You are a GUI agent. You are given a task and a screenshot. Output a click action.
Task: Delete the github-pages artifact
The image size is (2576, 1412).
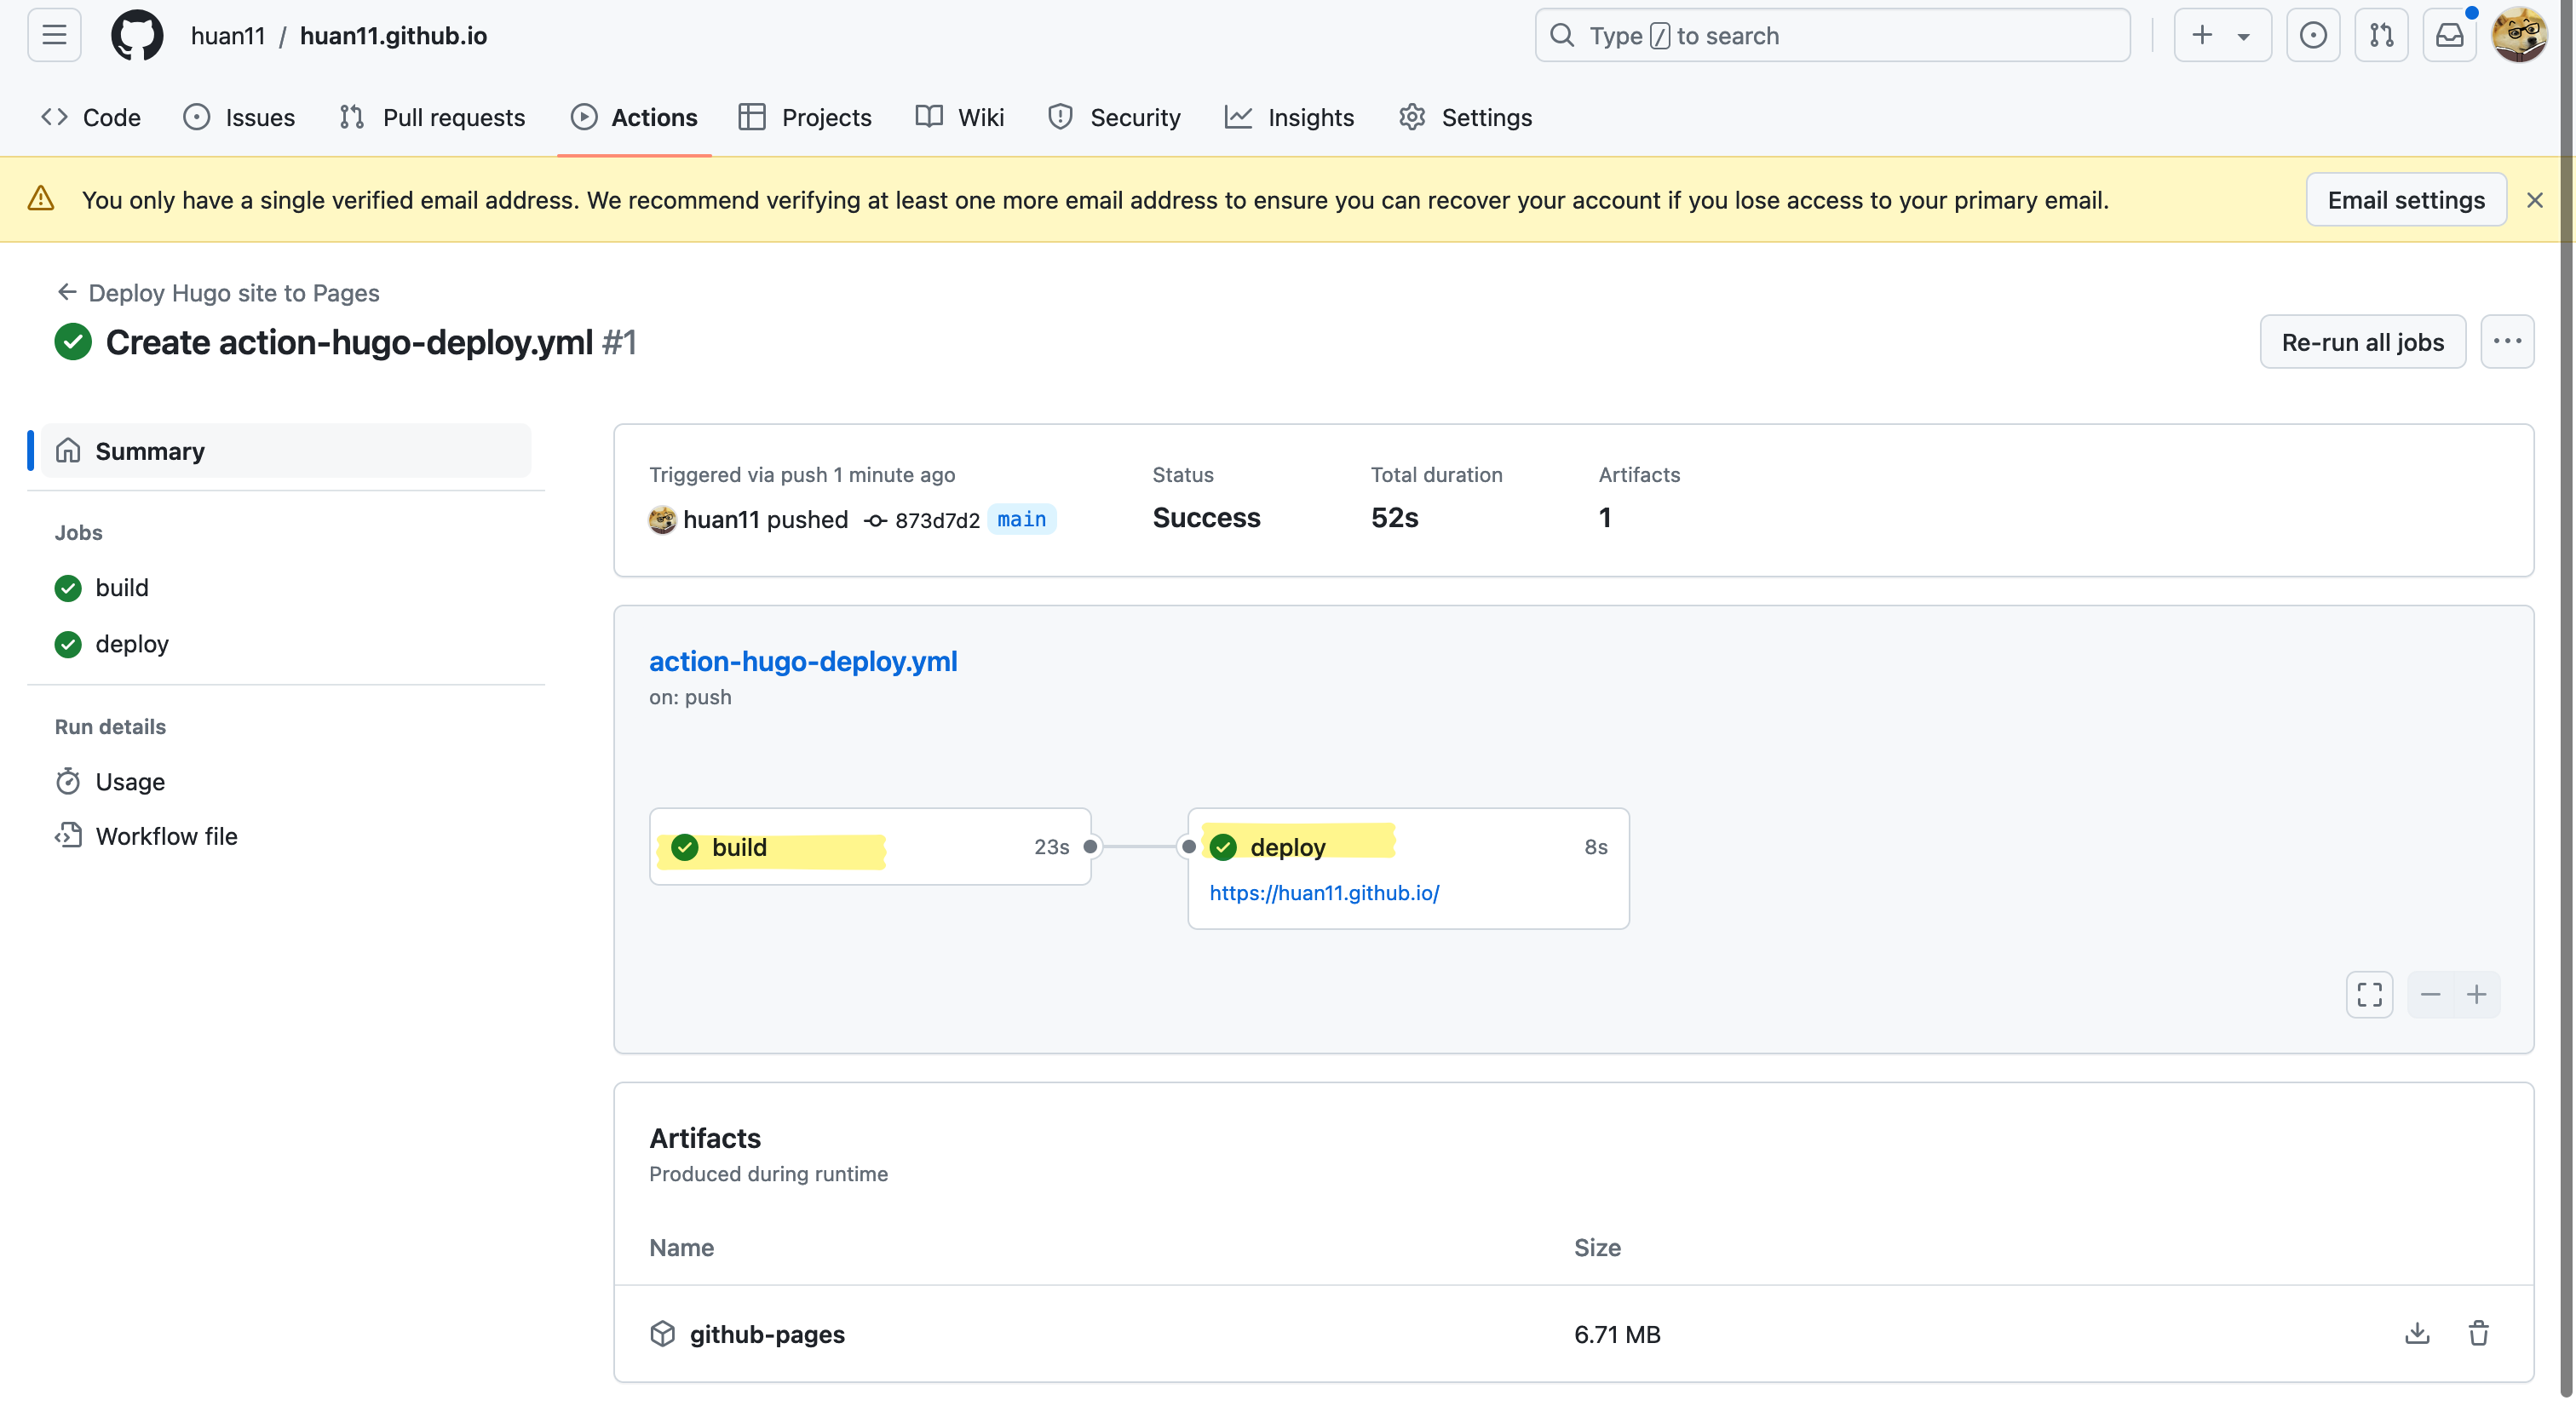(2478, 1333)
